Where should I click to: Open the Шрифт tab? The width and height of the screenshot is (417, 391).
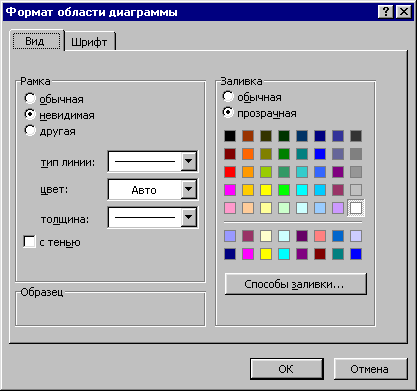pyautogui.click(x=89, y=42)
